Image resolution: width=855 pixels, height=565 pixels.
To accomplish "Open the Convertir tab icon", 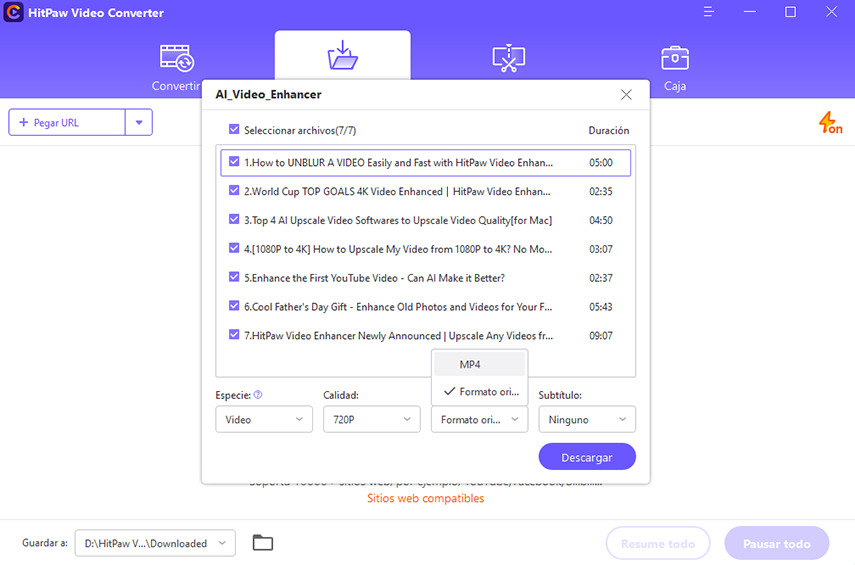I will 177,58.
